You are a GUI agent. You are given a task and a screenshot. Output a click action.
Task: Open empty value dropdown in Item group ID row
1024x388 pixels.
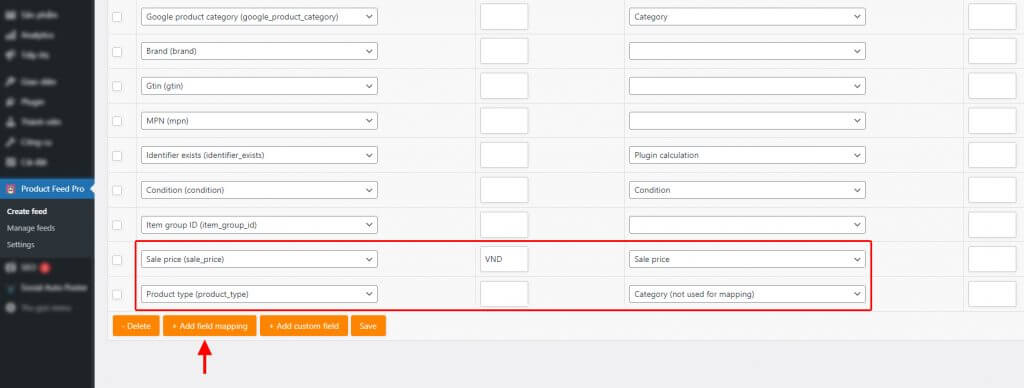[747, 225]
